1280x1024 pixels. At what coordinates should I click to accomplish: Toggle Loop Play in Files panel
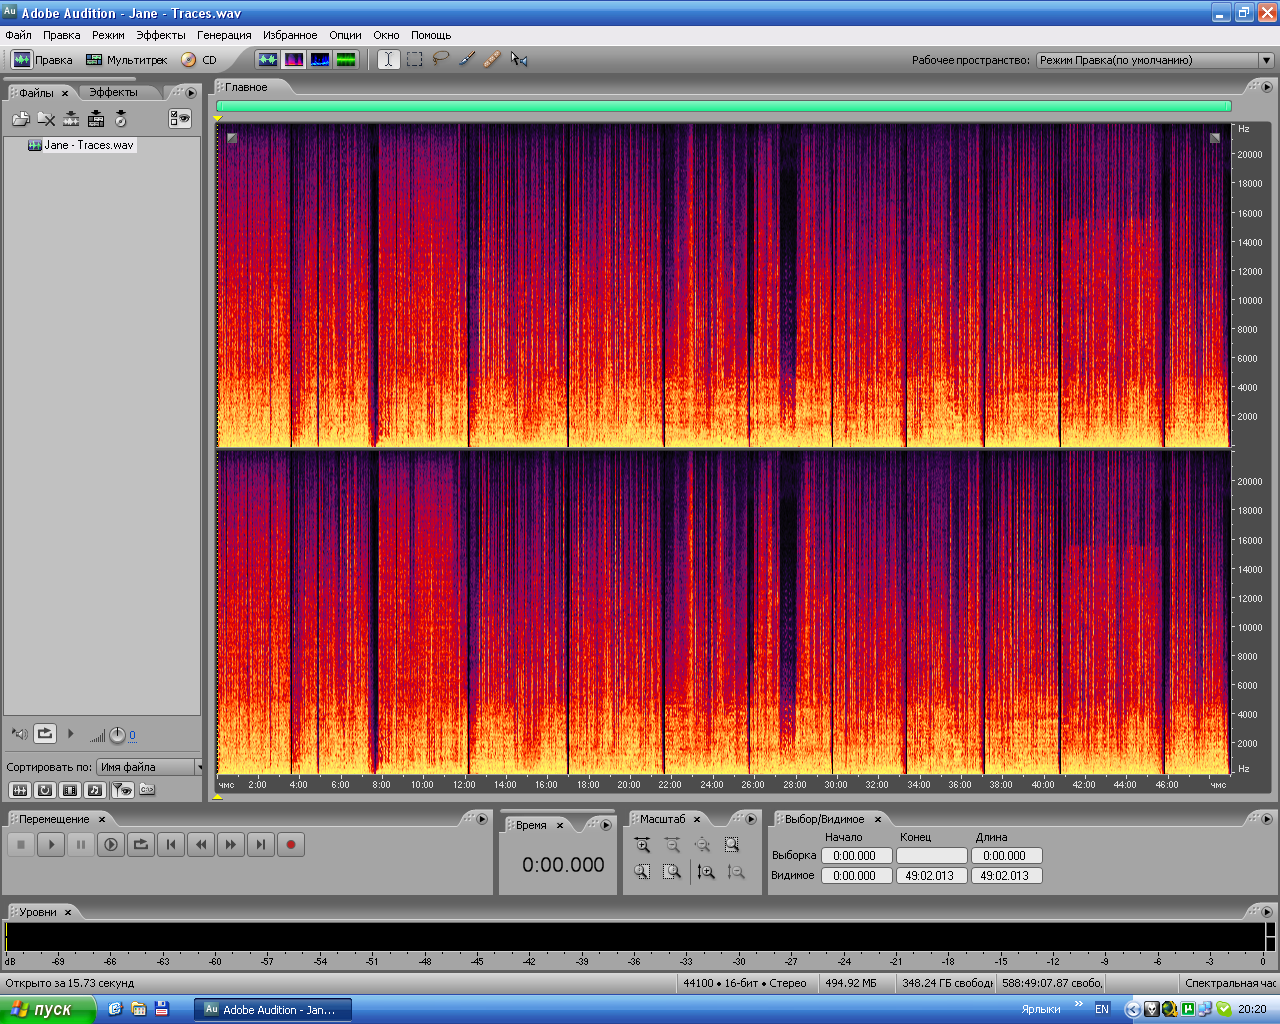[45, 734]
